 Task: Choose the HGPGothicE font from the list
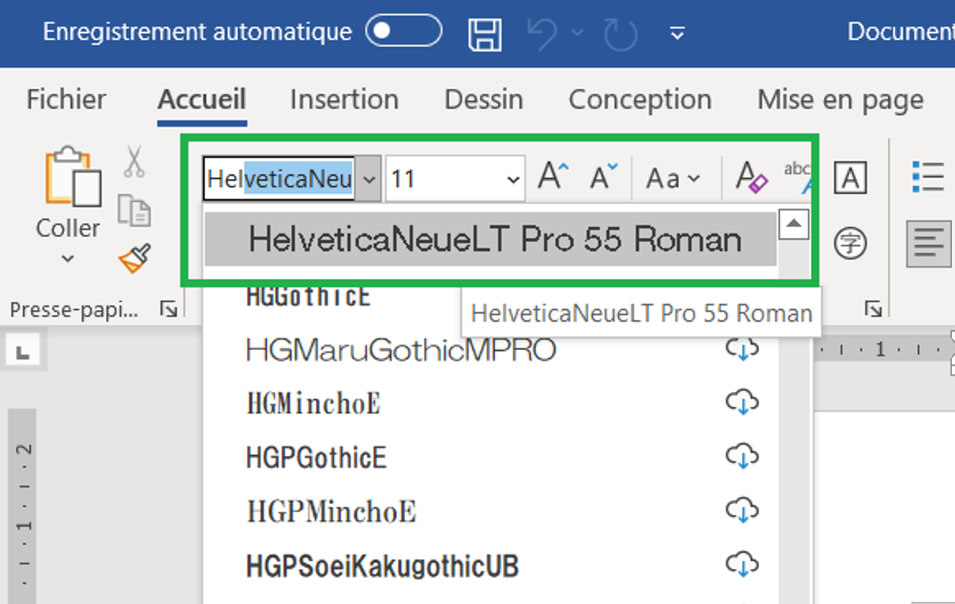point(316,457)
